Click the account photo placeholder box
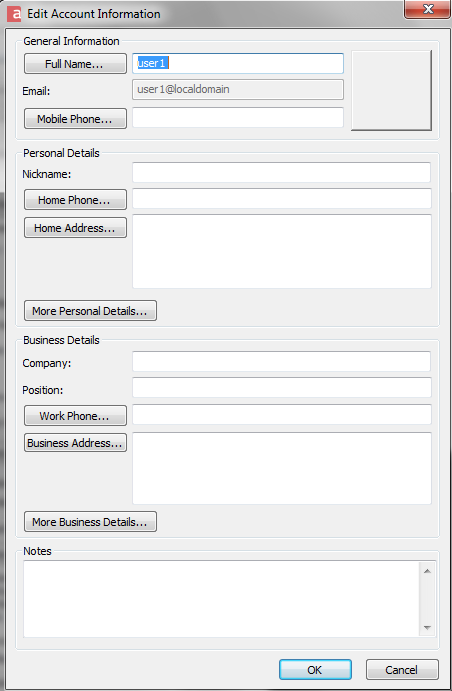Image resolution: width=452 pixels, height=691 pixels. [391, 90]
